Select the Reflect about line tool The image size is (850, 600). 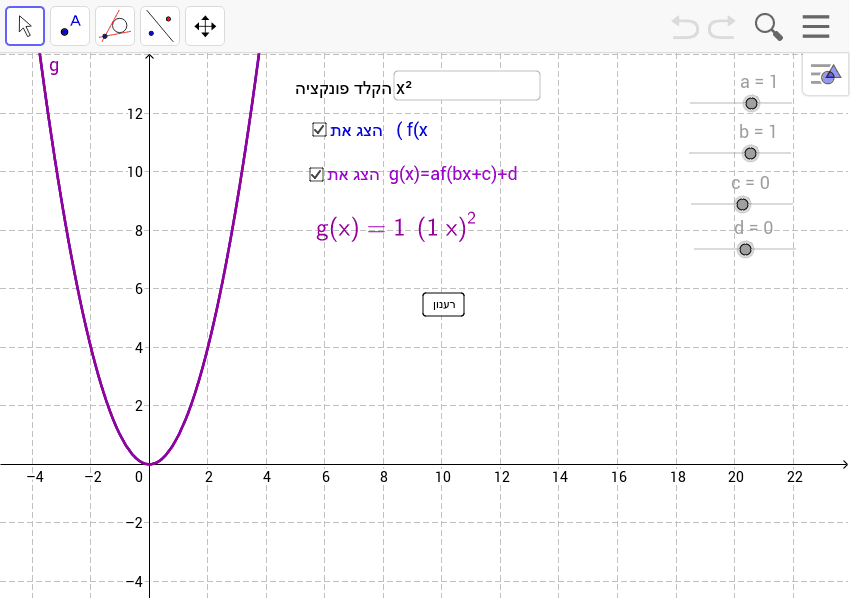(160, 26)
